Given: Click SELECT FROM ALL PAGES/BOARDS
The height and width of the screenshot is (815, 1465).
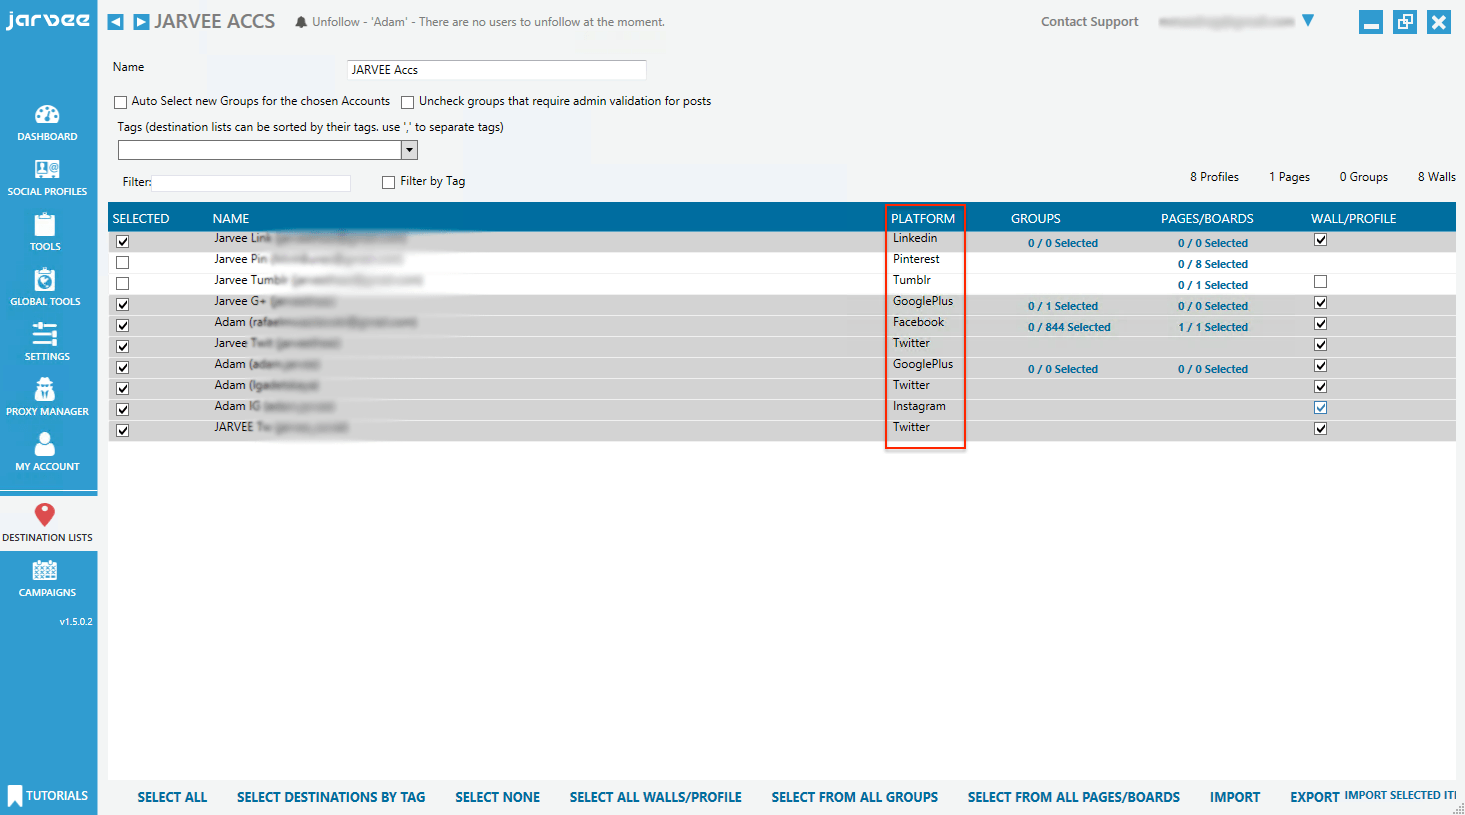Looking at the screenshot, I should pos(1074,797).
